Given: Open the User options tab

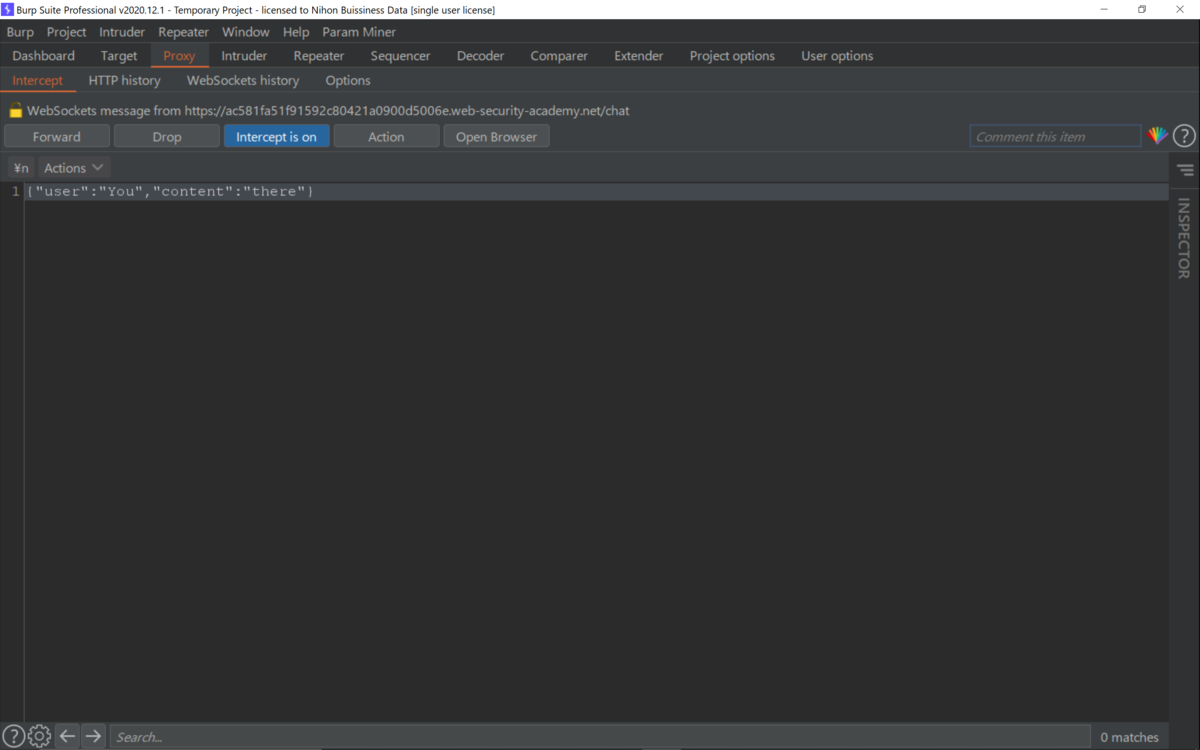Looking at the screenshot, I should click(x=837, y=56).
